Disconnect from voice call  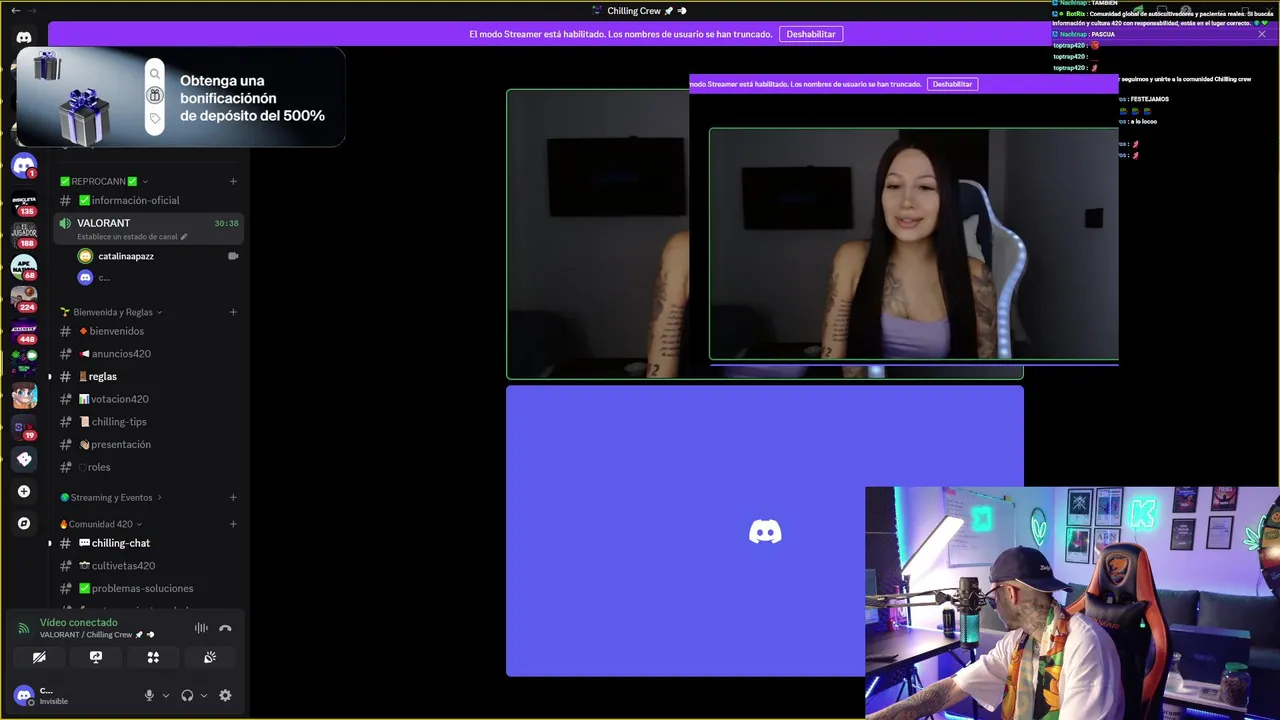[x=225, y=628]
